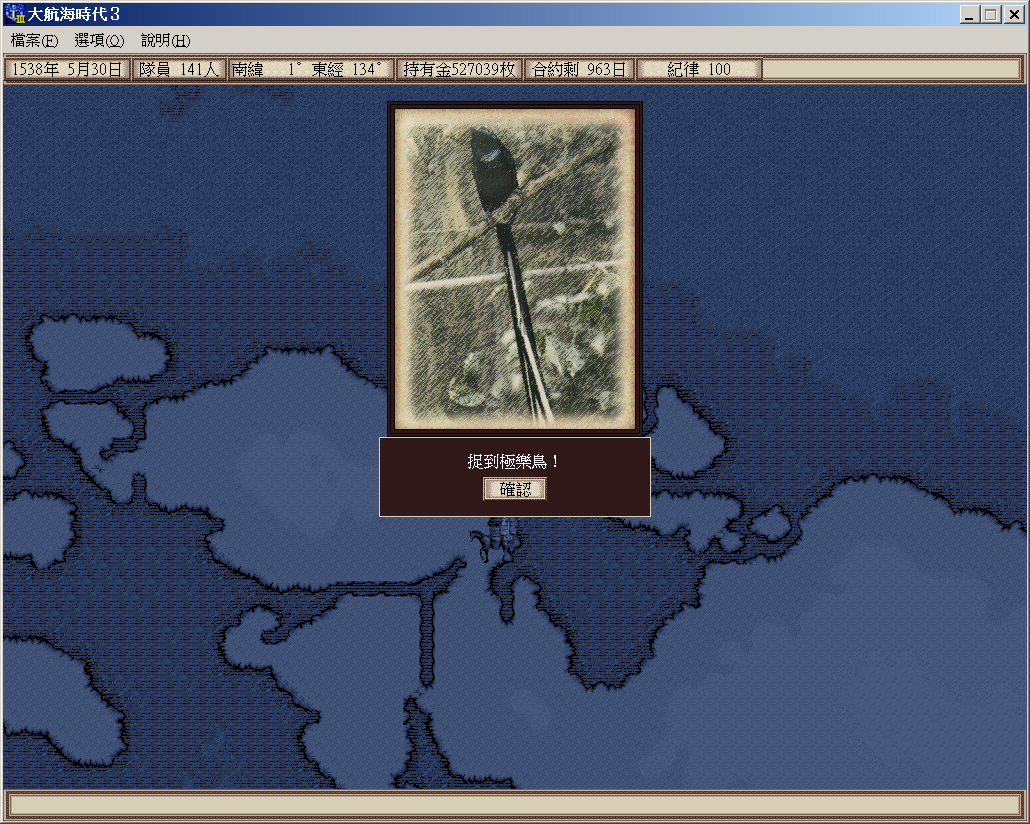Screen dimensions: 1030x824
Task: Click the 確認 button in the dialog
Action: click(x=515, y=489)
